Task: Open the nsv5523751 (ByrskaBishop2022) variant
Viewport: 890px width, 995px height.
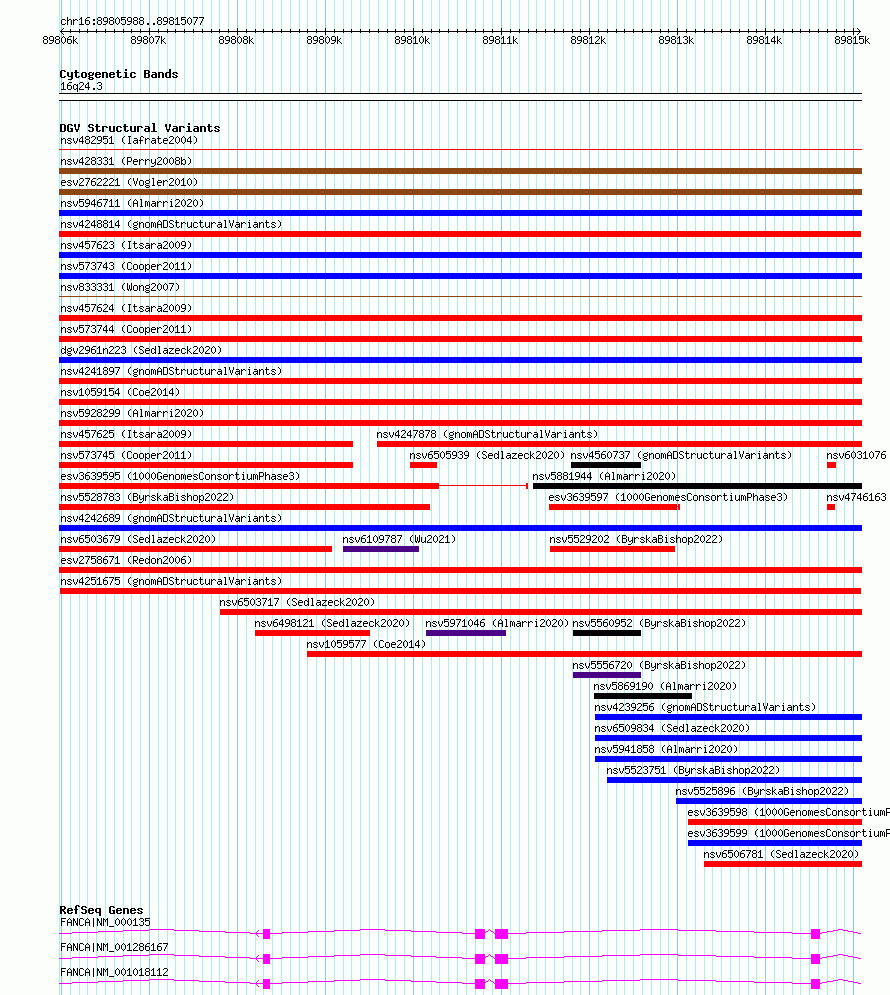Action: coord(693,768)
